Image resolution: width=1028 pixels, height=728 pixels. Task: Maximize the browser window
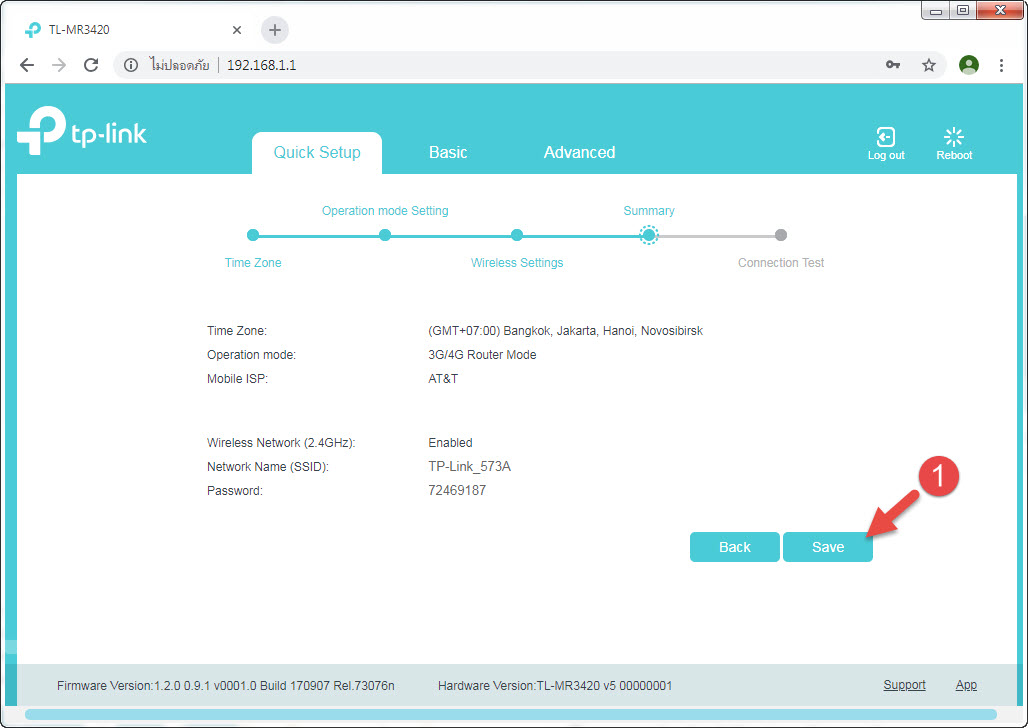point(962,10)
